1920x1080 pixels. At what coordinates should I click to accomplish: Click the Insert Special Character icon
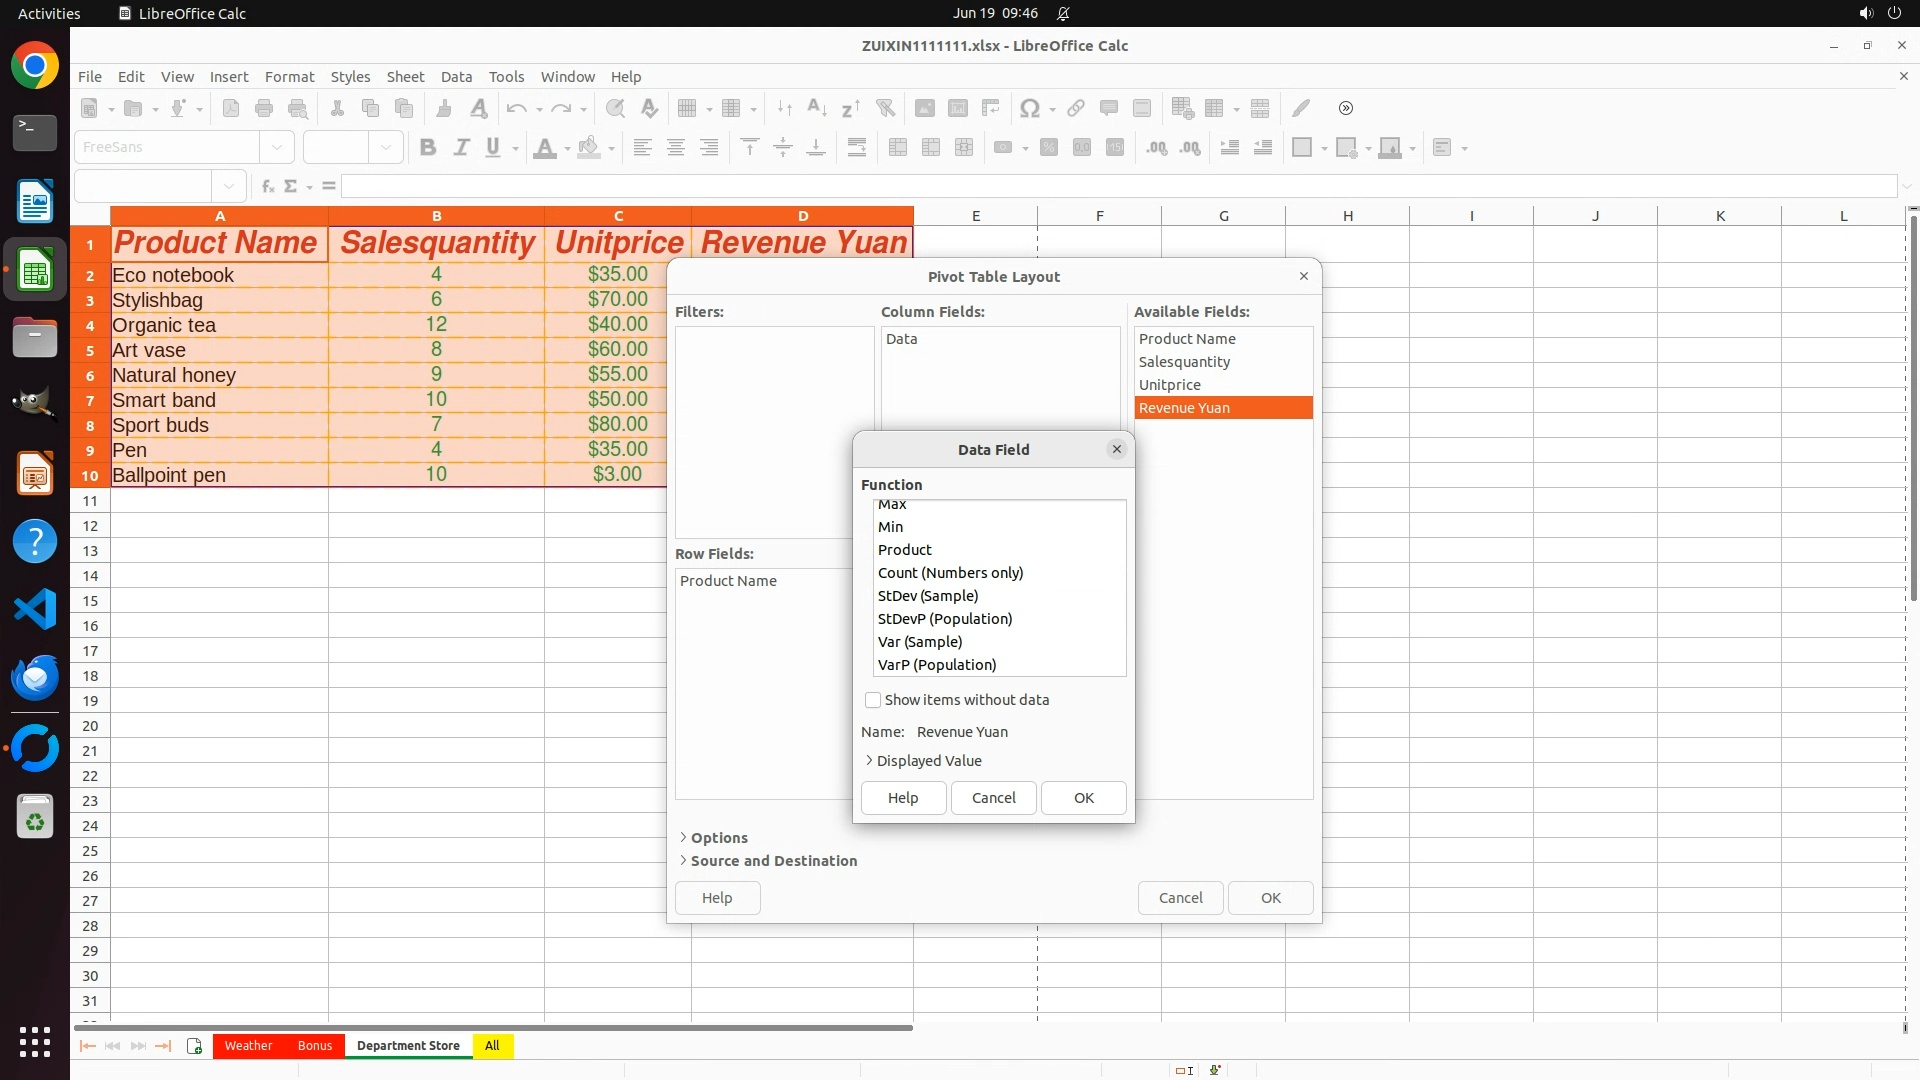(1029, 108)
